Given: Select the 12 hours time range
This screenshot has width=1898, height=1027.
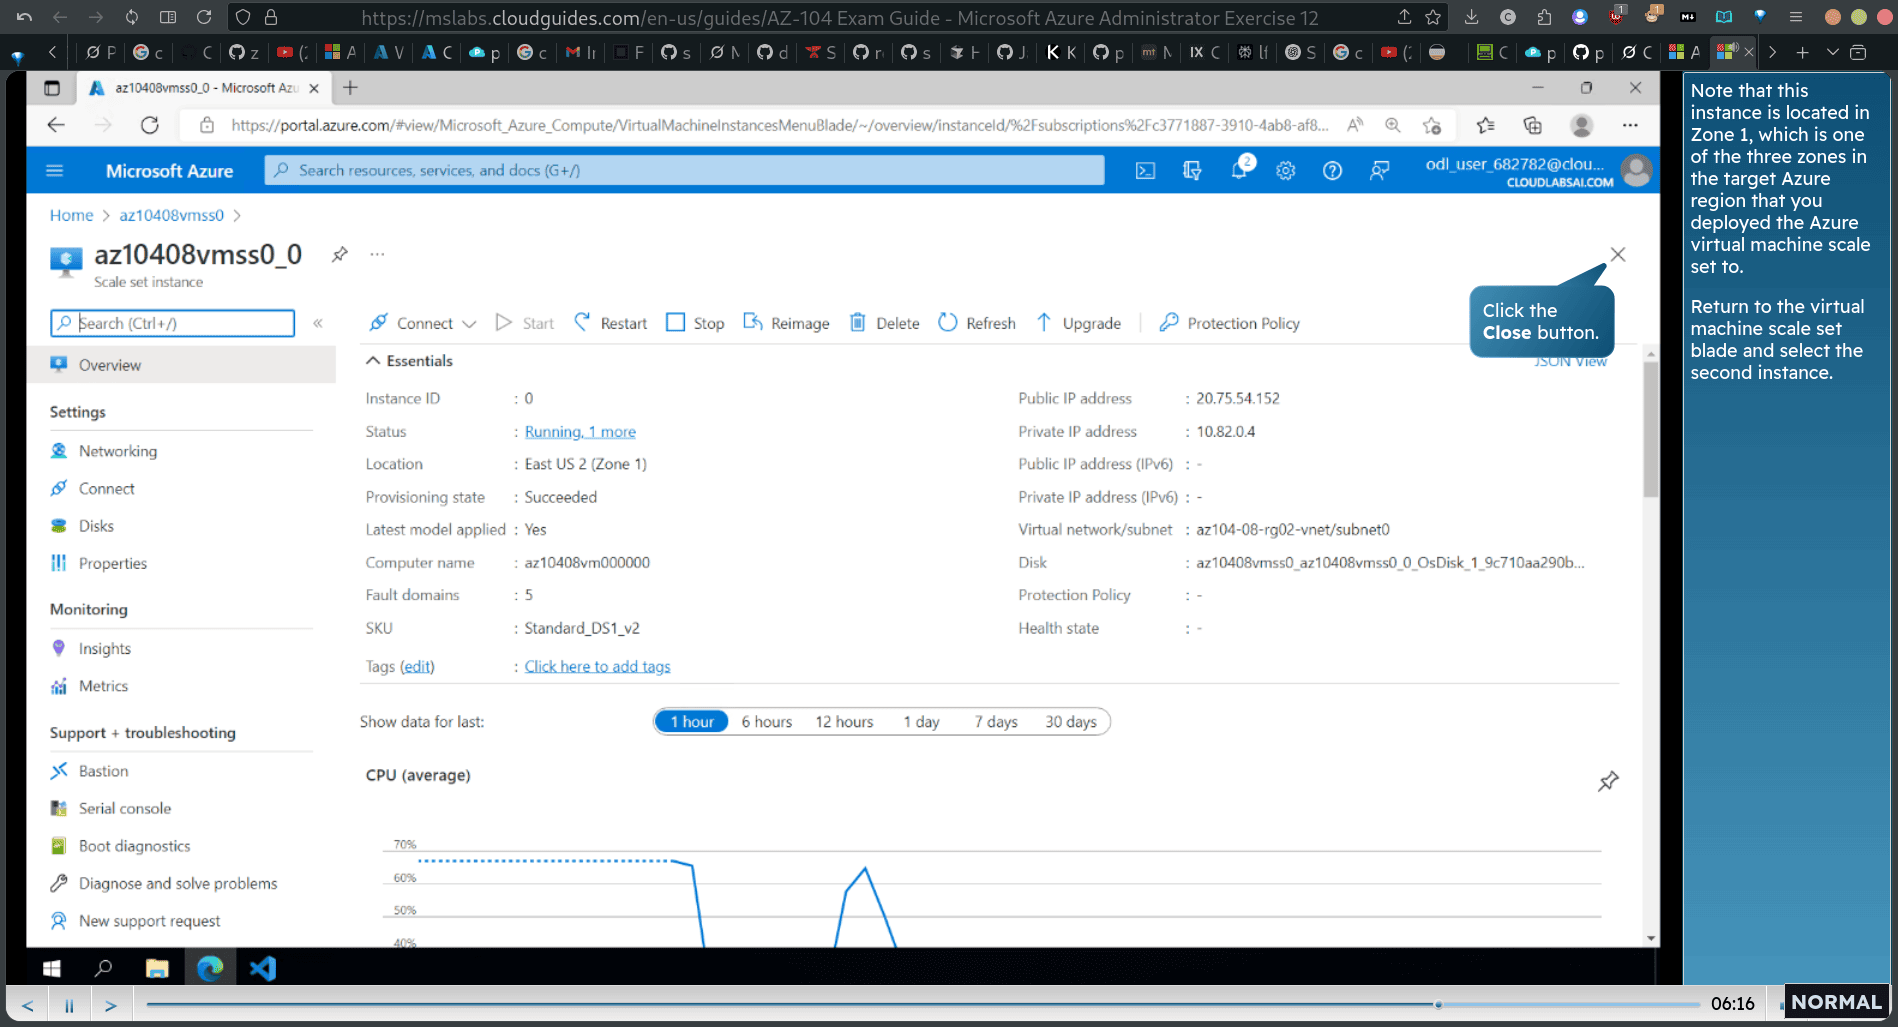Looking at the screenshot, I should (844, 722).
